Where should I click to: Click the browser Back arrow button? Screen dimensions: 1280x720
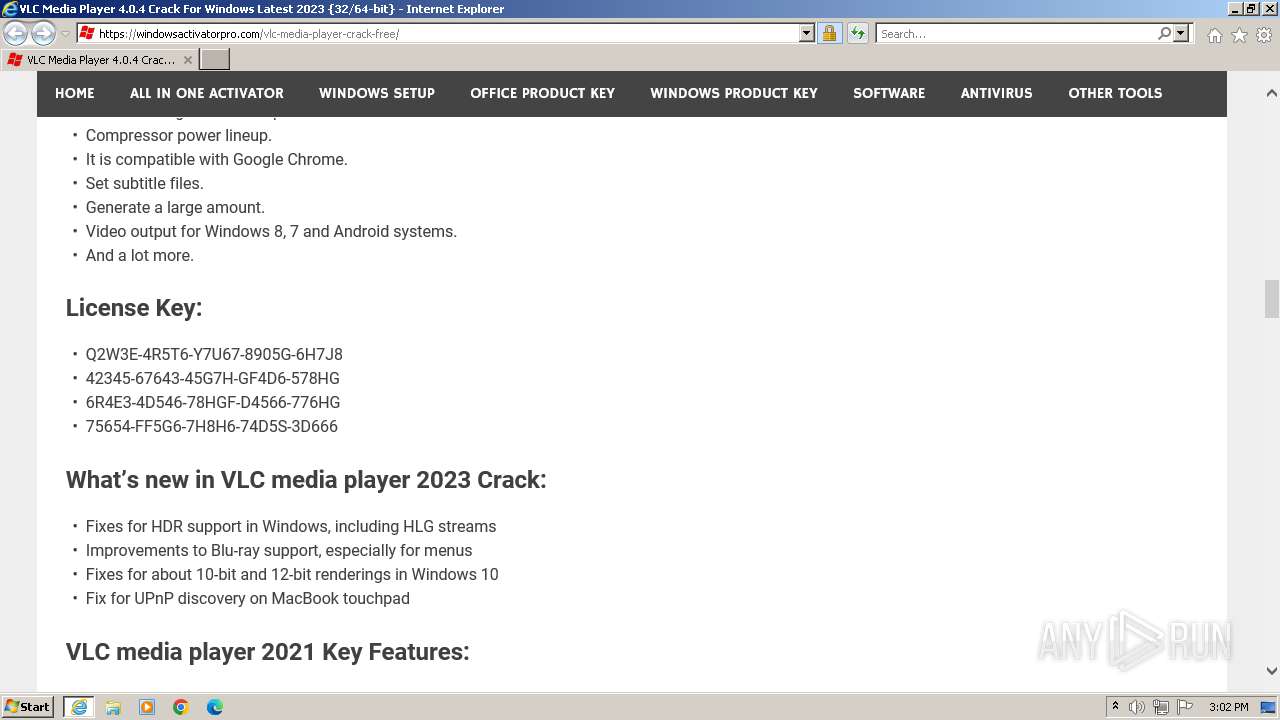tap(16, 34)
